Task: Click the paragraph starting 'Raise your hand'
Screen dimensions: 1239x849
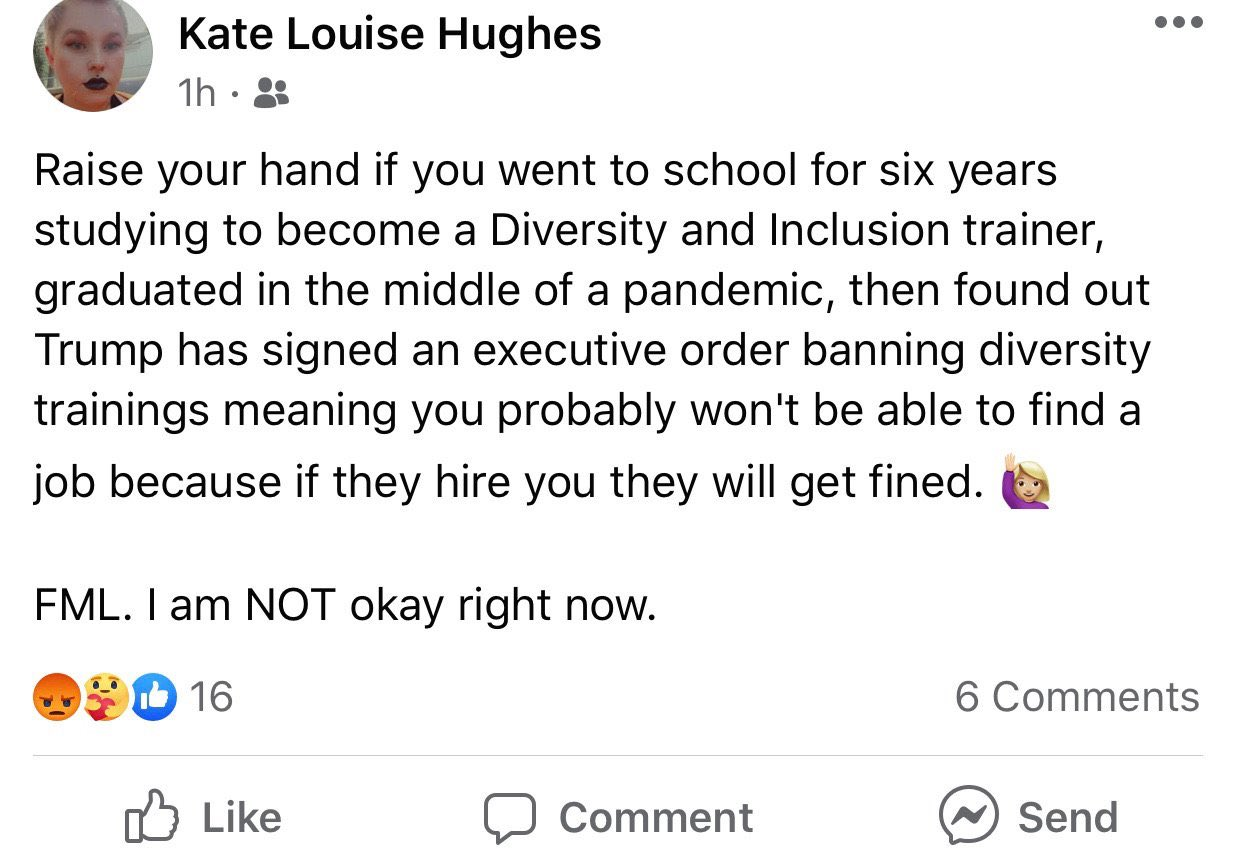Action: point(592,329)
